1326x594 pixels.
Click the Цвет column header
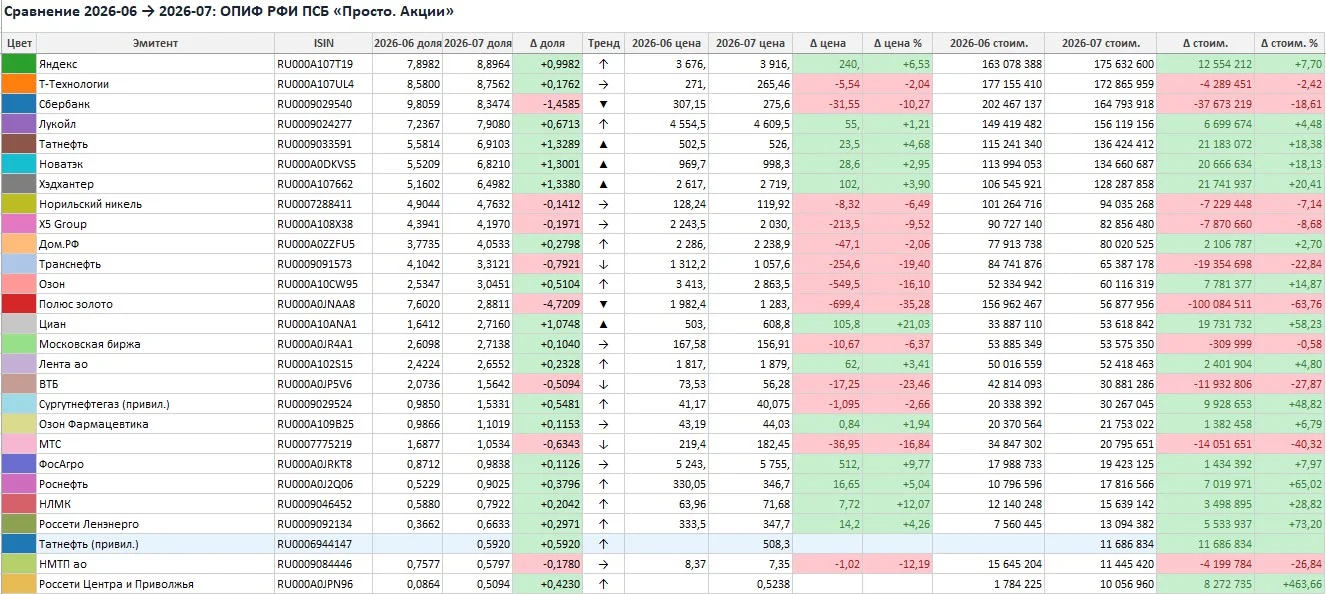pos(18,43)
